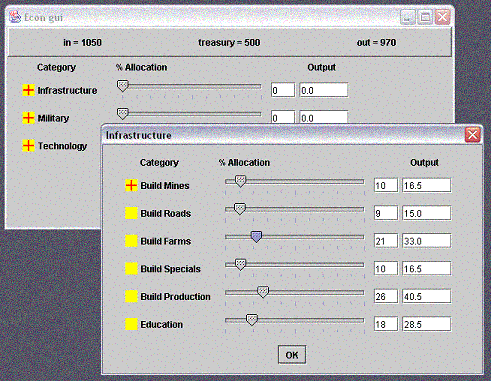491x381 pixels.
Task: Close the Infrastructure dialog
Action: point(473,135)
